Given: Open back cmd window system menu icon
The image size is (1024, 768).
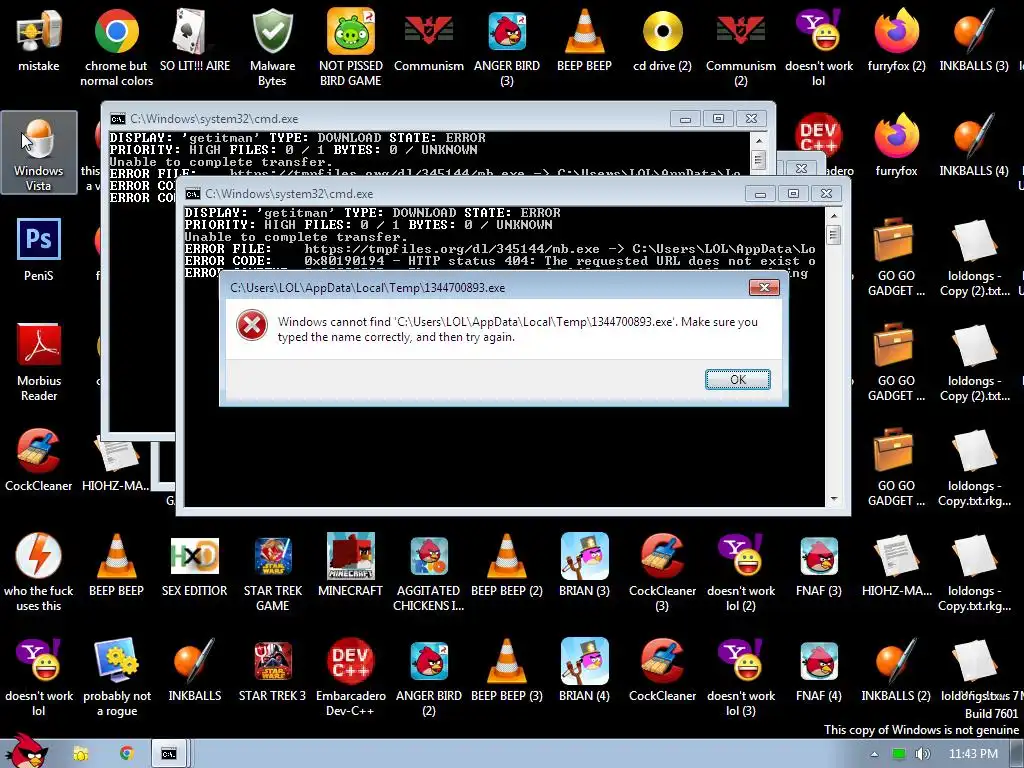Looking at the screenshot, I should [x=118, y=119].
